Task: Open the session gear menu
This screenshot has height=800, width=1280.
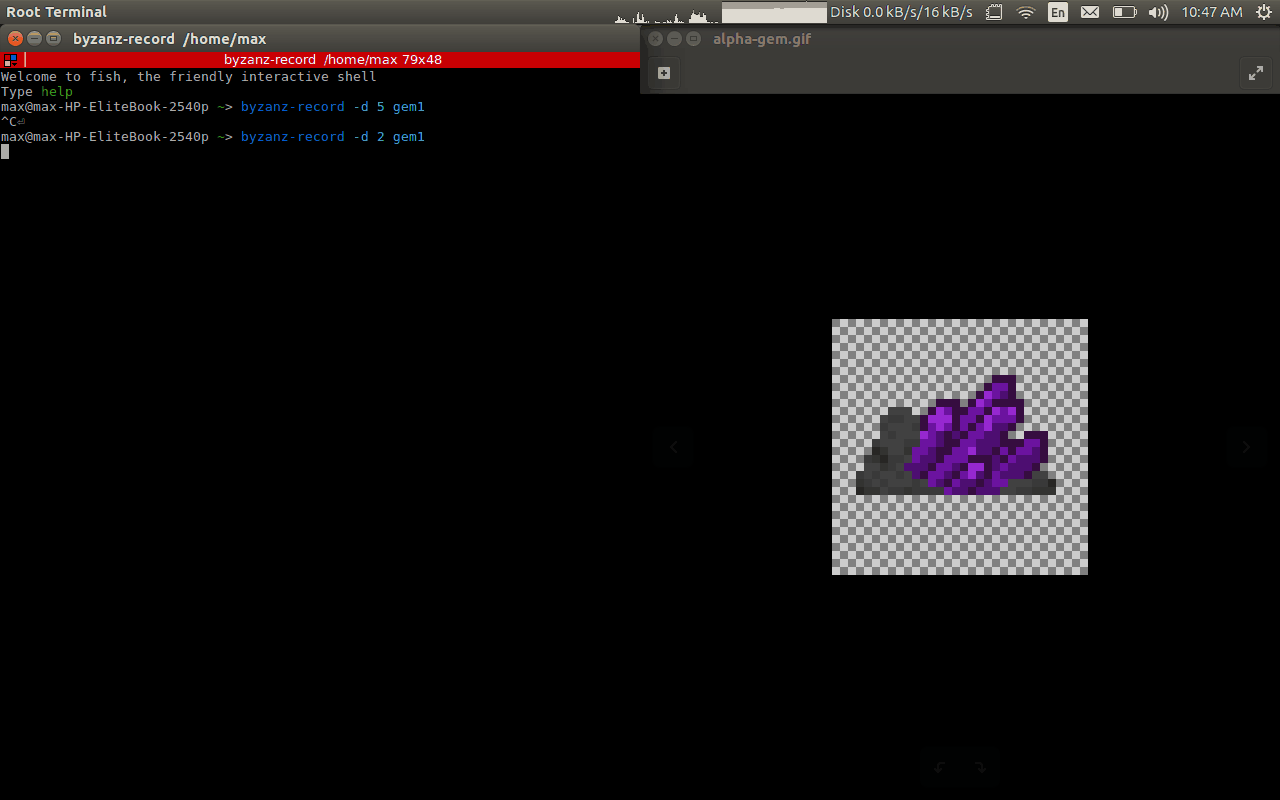Action: coord(1264,12)
